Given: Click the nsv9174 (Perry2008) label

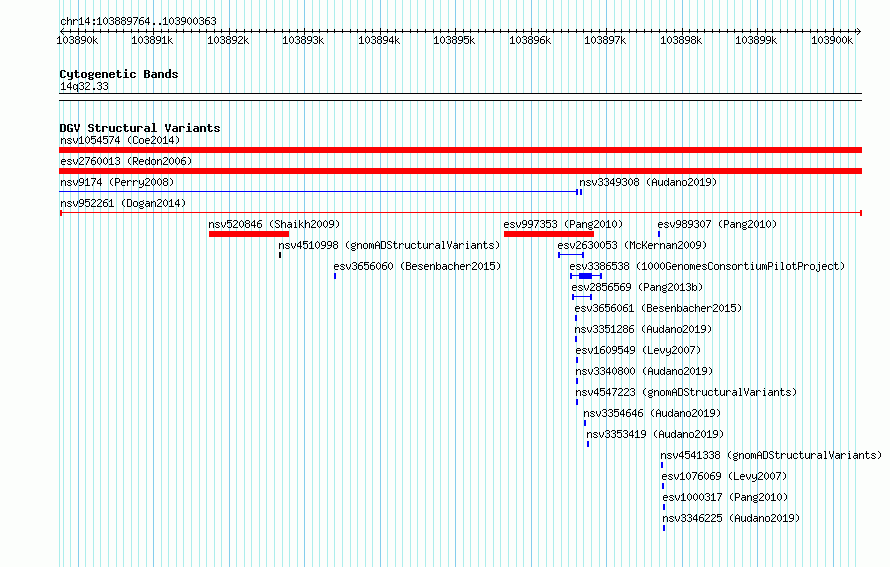Looking at the screenshot, I should 117,182.
